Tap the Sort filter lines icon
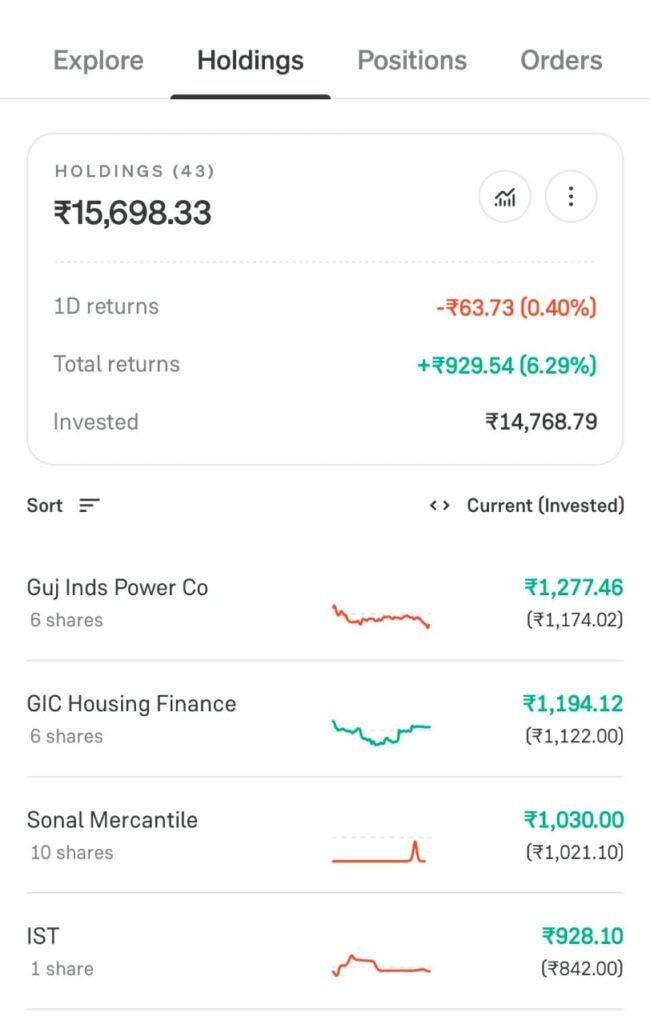The width and height of the screenshot is (650, 1024). (x=89, y=505)
